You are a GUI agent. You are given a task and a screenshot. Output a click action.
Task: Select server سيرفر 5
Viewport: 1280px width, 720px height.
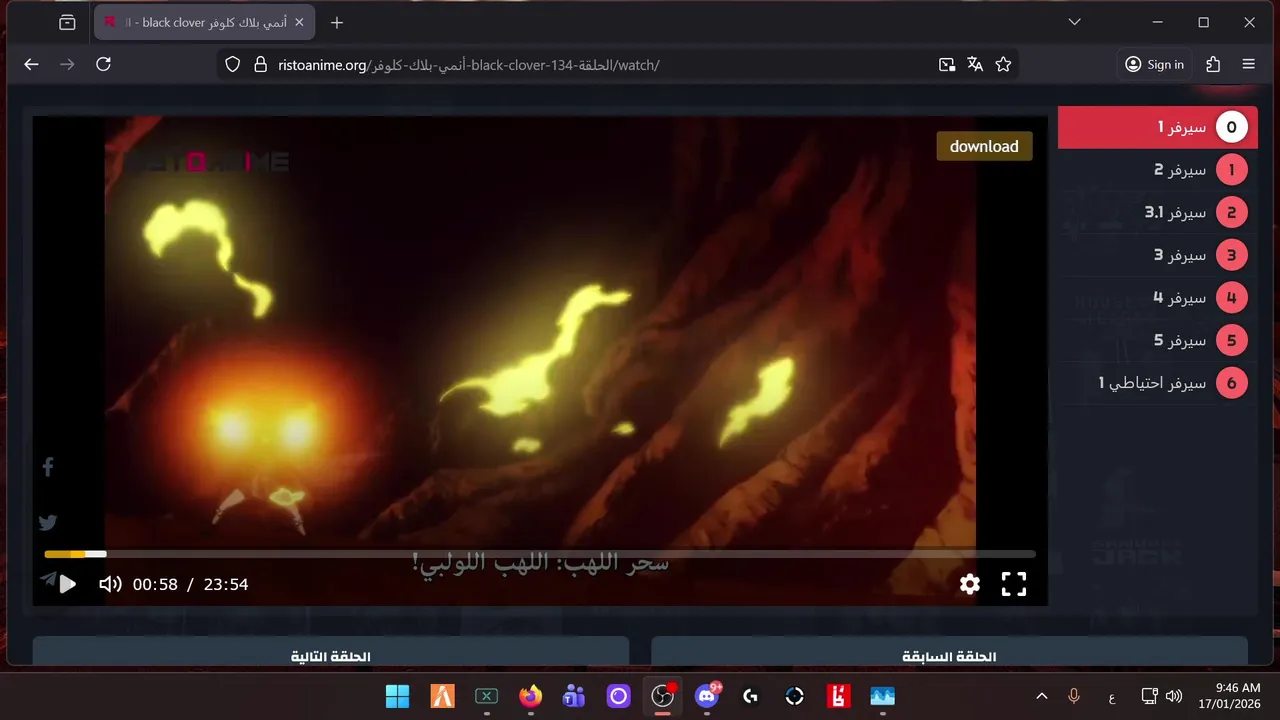(x=1158, y=340)
